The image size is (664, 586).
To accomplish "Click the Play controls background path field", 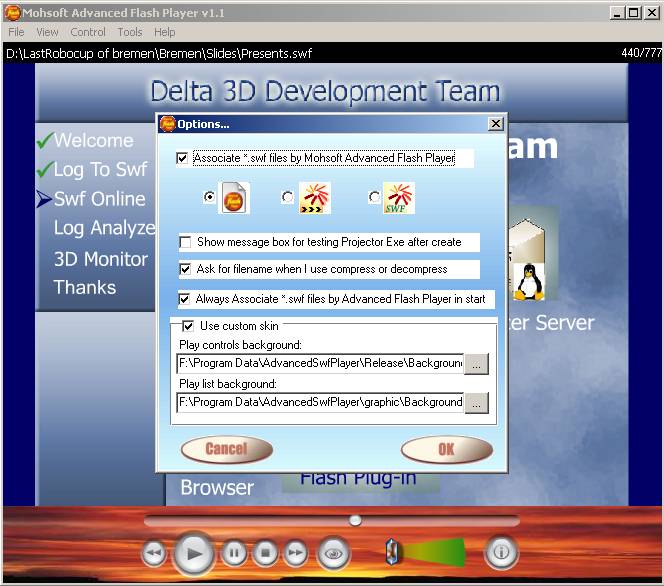I will (320, 364).
